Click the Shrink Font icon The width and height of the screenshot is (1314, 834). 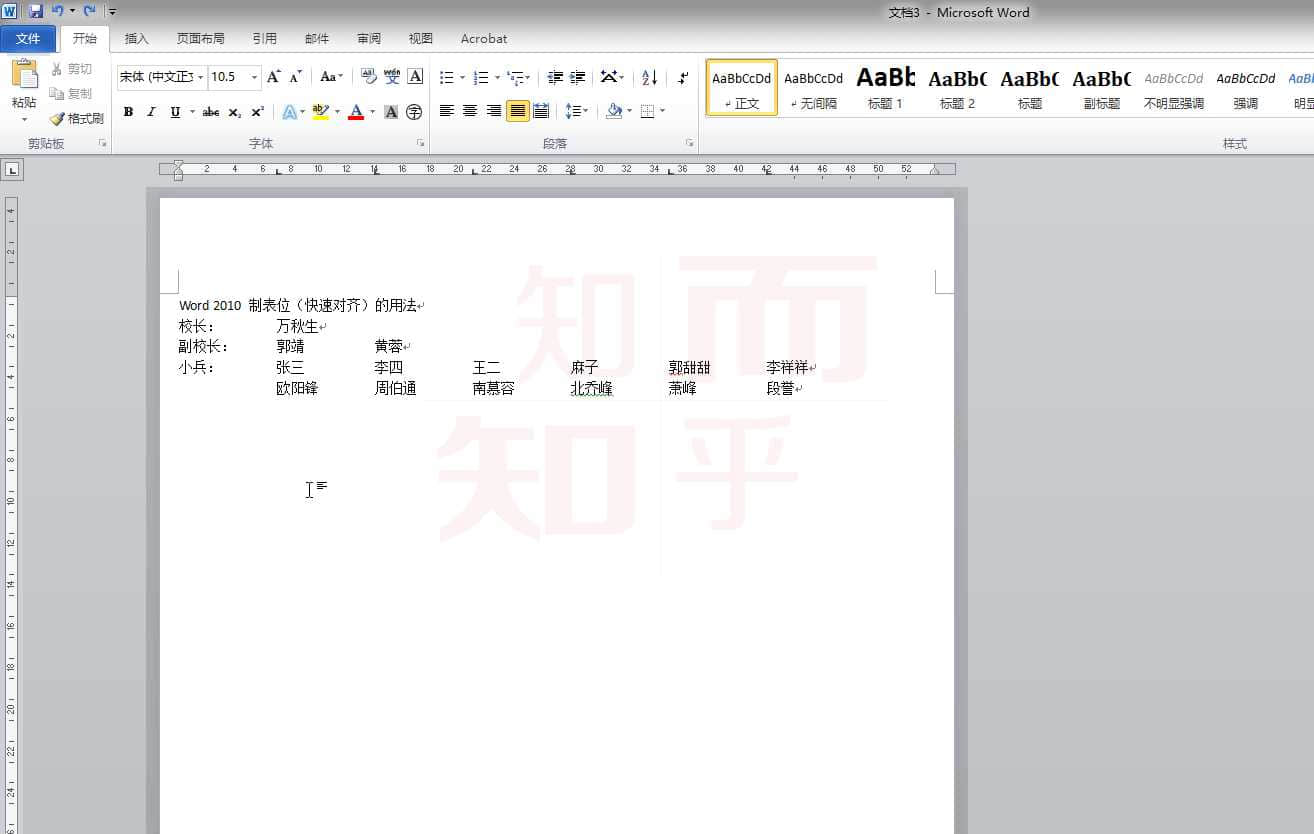tap(296, 77)
